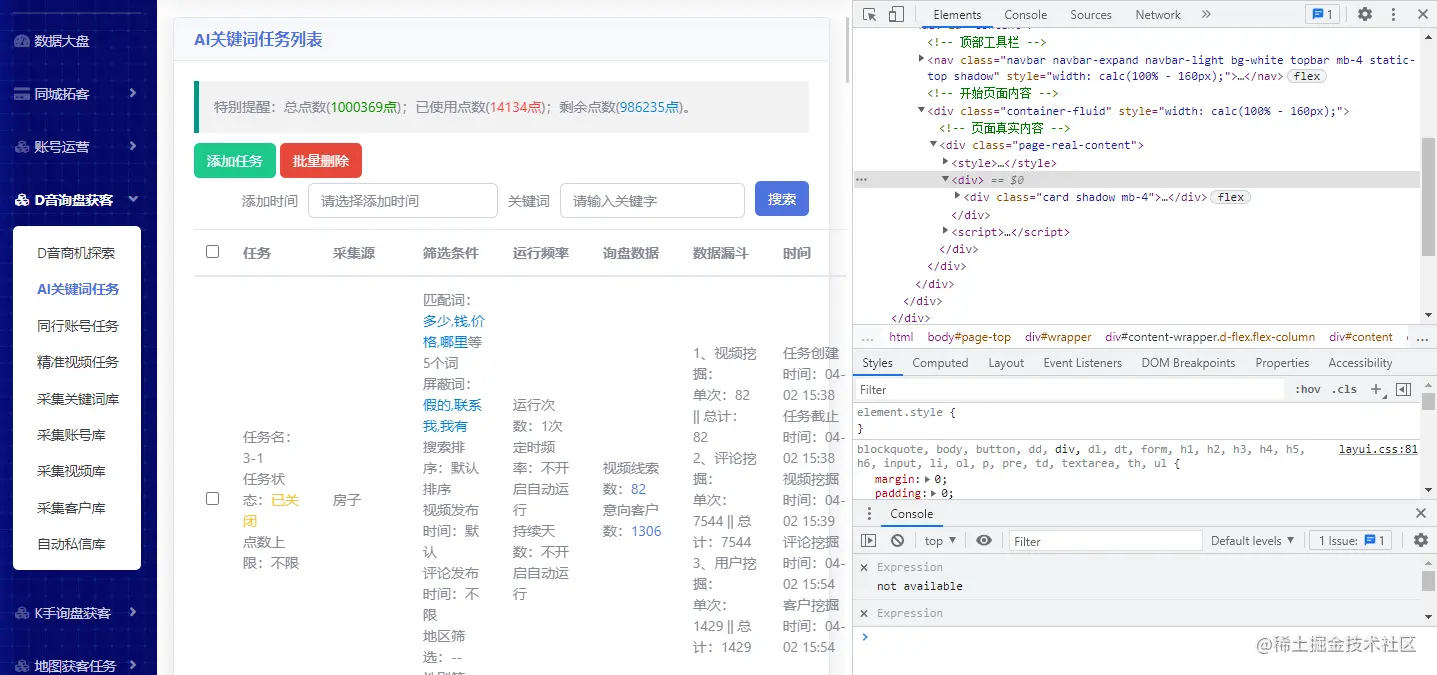Image resolution: width=1437 pixels, height=675 pixels.
Task: Toggle the :hov element state button
Action: pyautogui.click(x=1307, y=389)
